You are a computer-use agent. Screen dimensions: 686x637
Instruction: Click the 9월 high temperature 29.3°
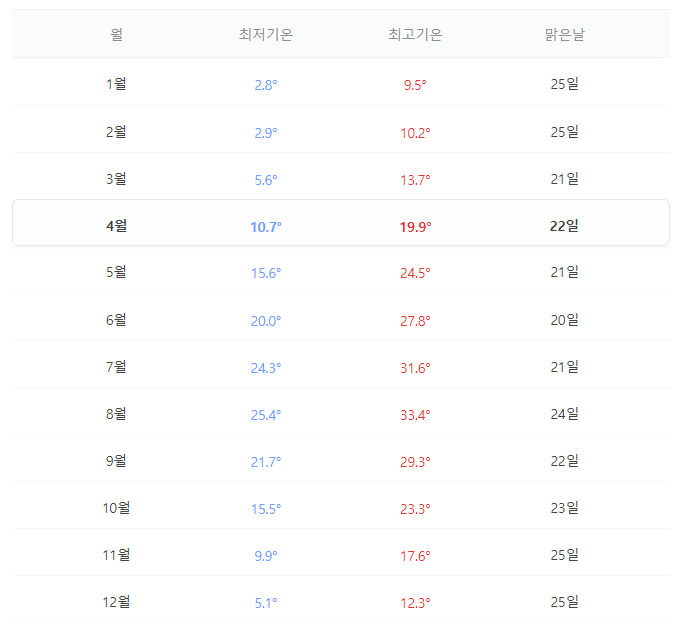[x=415, y=462]
